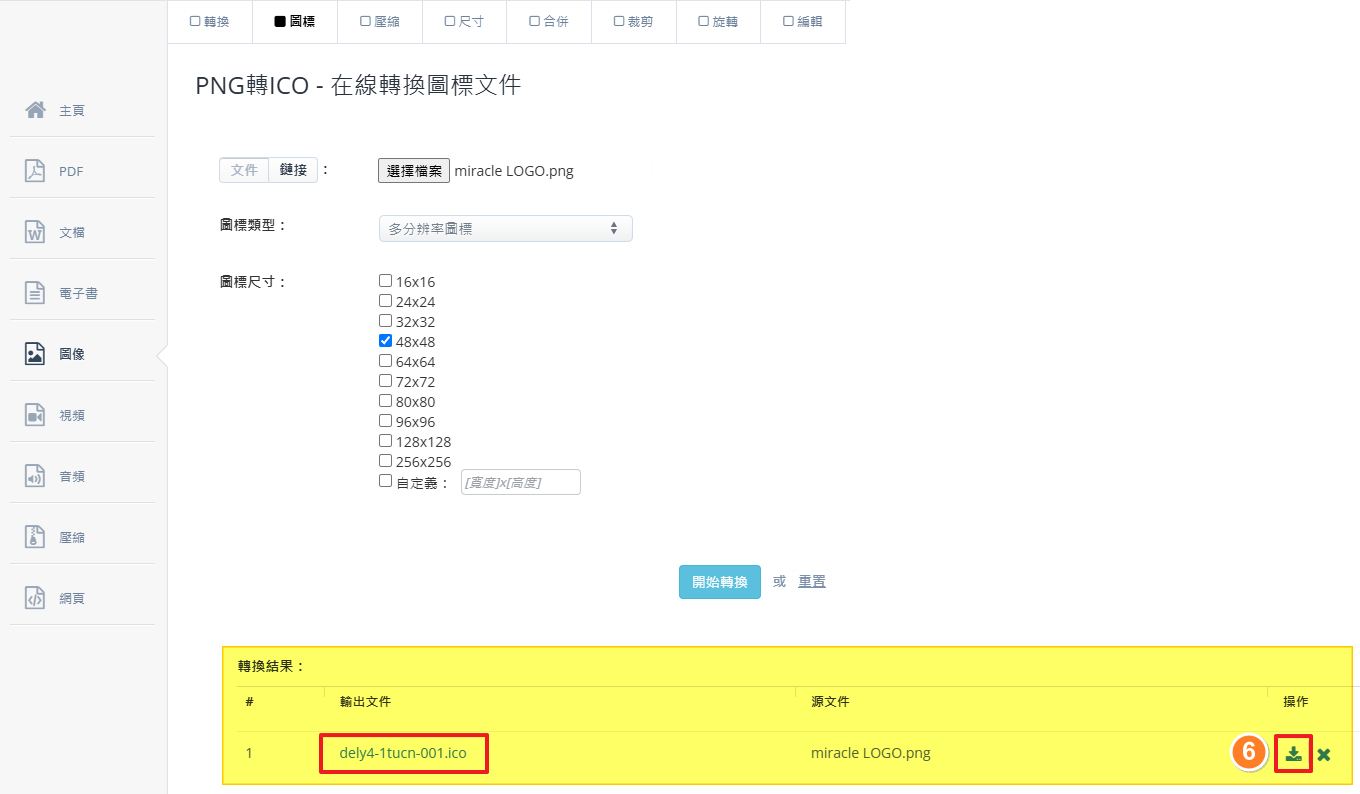Switch to the 轉換 convert tab

coord(210,22)
